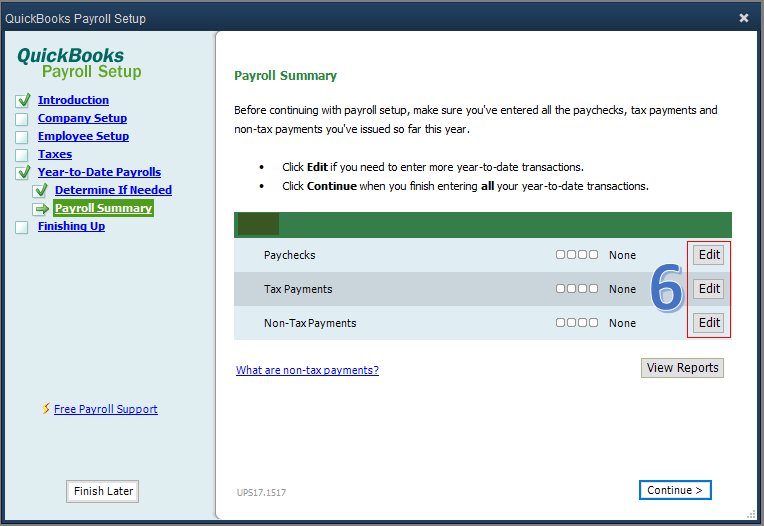Open Free Payroll Support link

106,409
